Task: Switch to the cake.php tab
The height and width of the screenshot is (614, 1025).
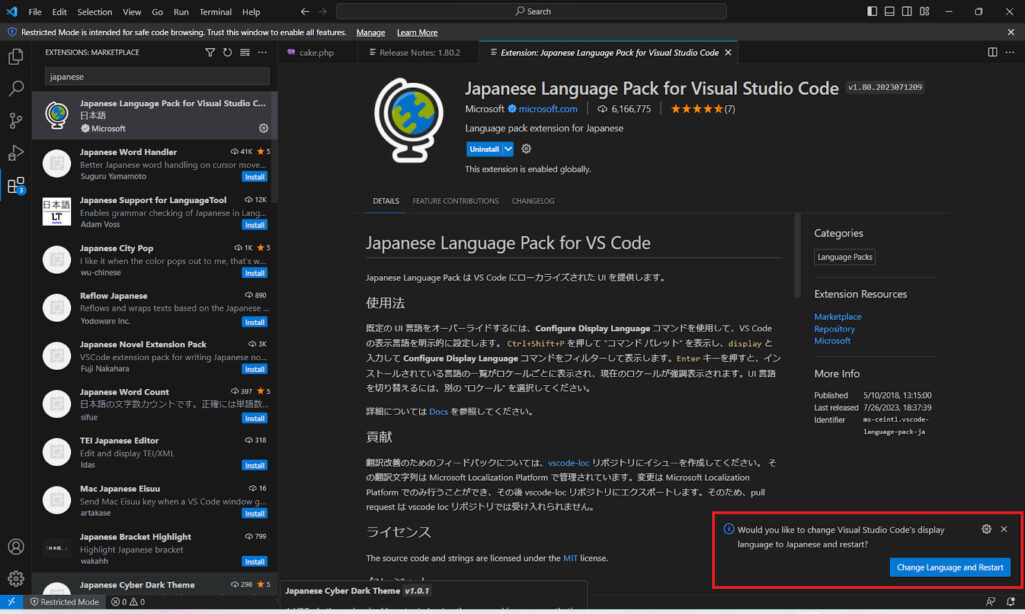Action: [x=317, y=52]
